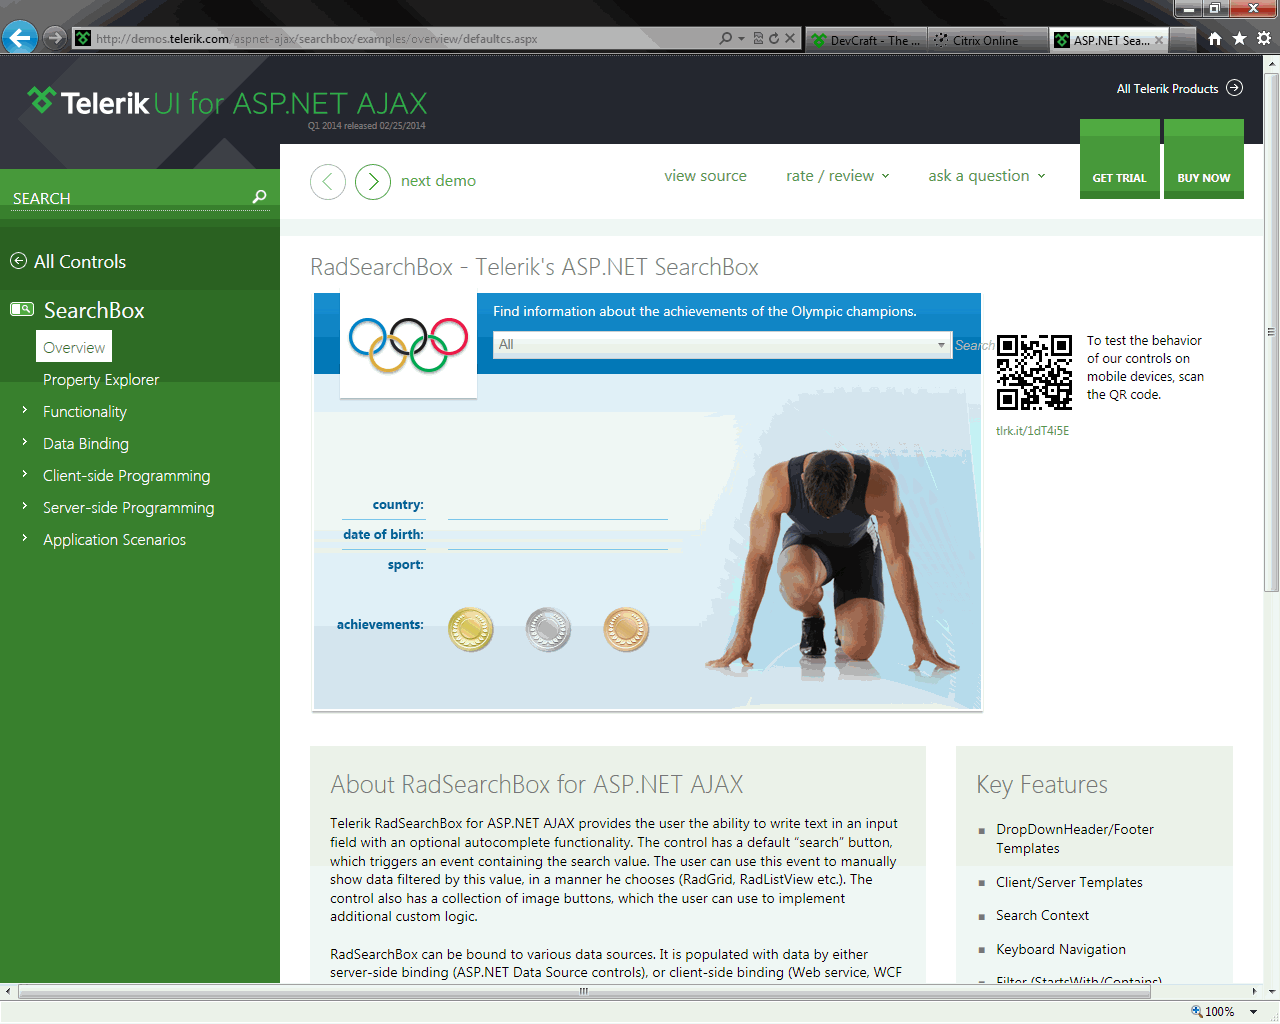The width and height of the screenshot is (1280, 1024).
Task: Click the browser forward arrow button
Action: click(55, 38)
